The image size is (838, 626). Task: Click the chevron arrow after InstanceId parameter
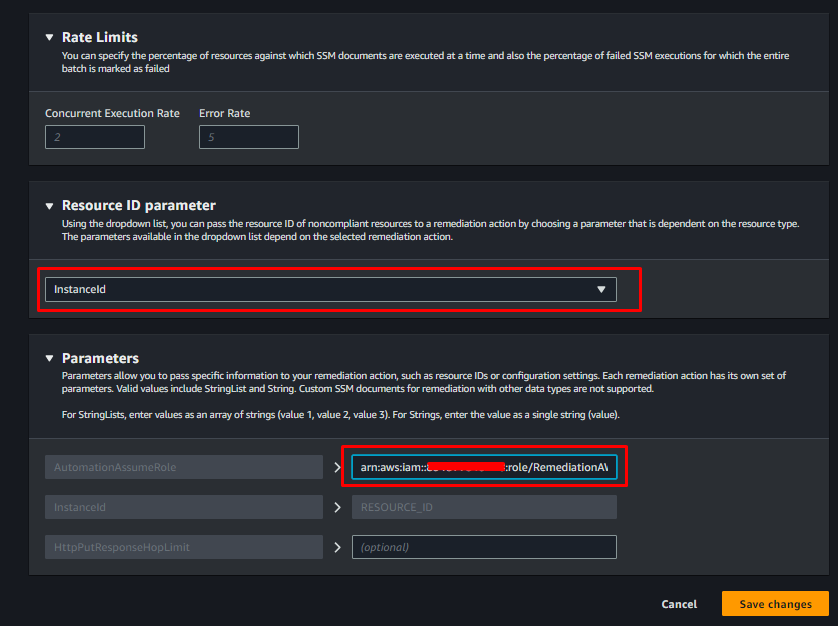pyautogui.click(x=337, y=507)
